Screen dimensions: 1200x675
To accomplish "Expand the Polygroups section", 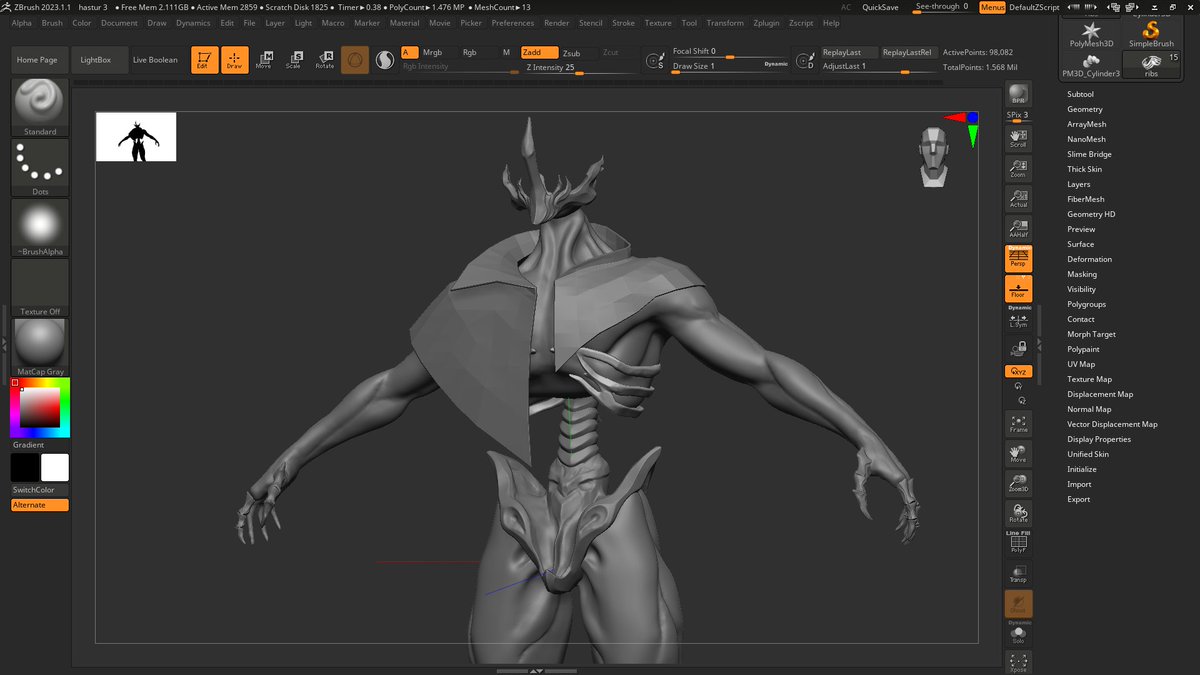I will tap(1086, 304).
